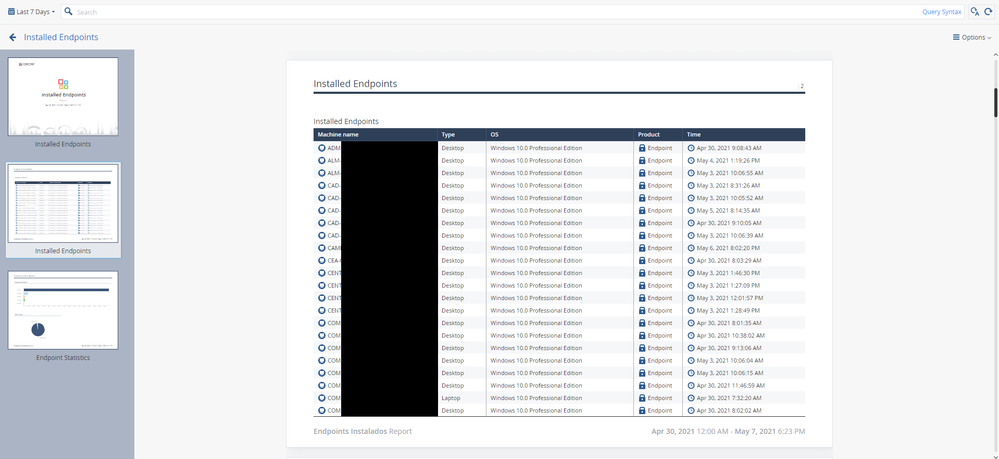Click lock icon in May 6 8:02:20 PM row

tap(642, 248)
